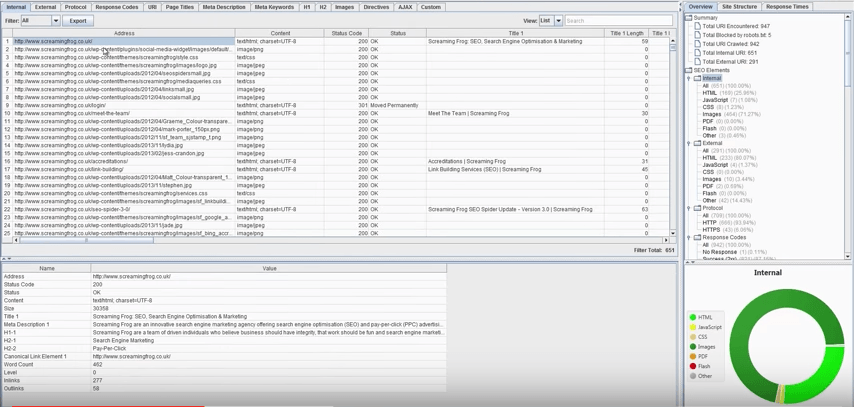The height and width of the screenshot is (407, 854).
Task: Click the Response Codes folder icon
Action: 698,238
